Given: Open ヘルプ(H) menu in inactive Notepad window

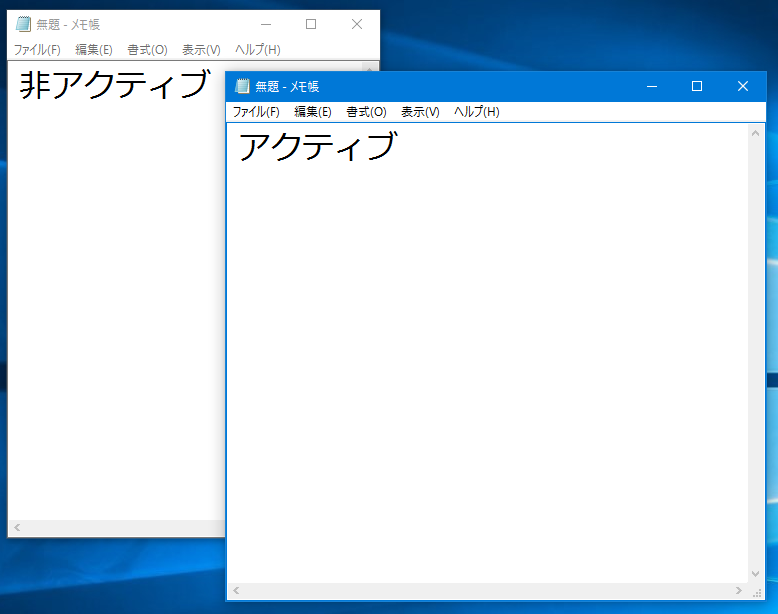Looking at the screenshot, I should (258, 50).
